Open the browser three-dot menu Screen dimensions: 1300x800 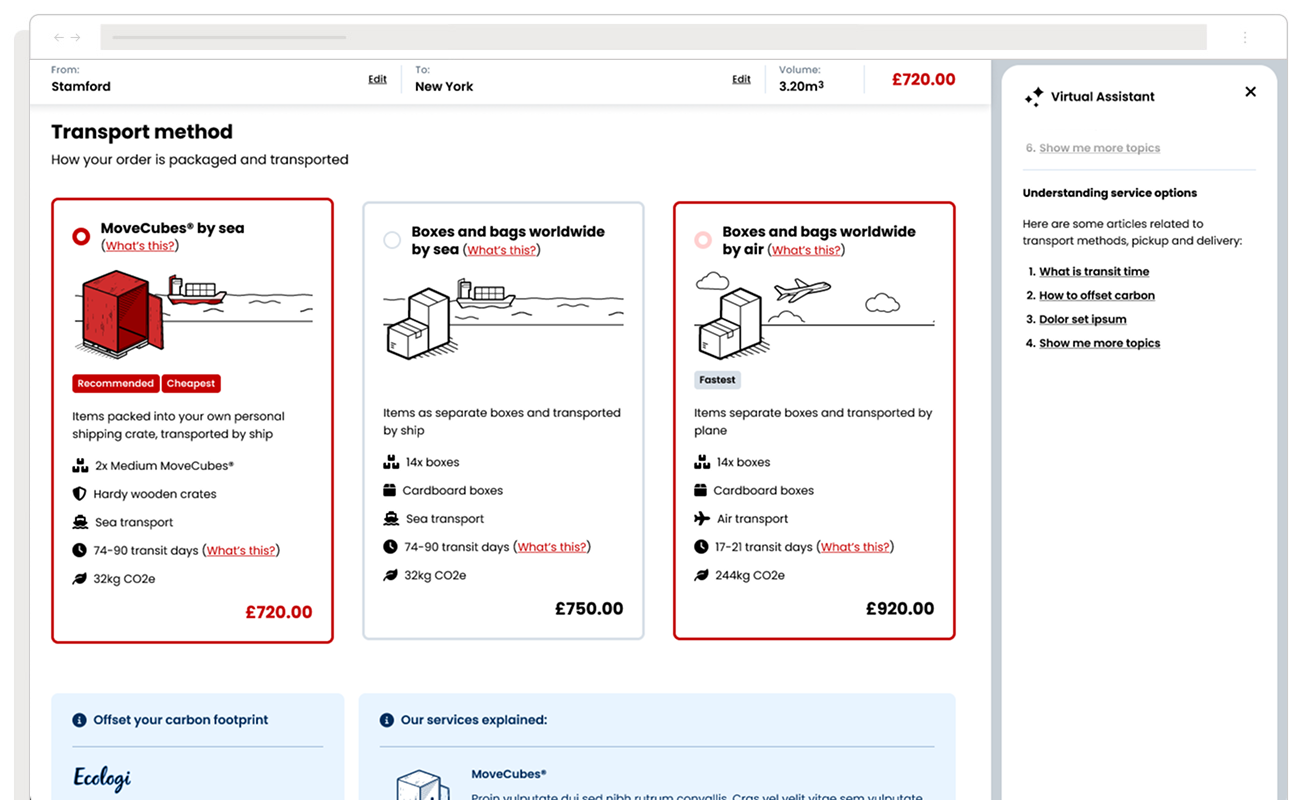click(x=1245, y=36)
